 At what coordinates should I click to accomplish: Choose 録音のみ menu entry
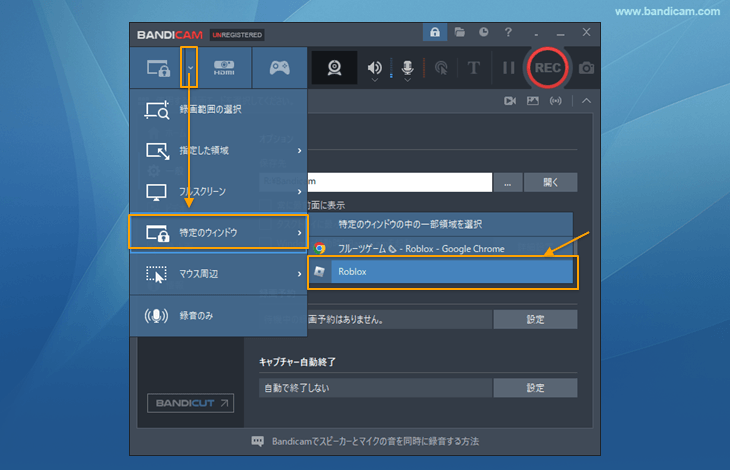(x=218, y=316)
